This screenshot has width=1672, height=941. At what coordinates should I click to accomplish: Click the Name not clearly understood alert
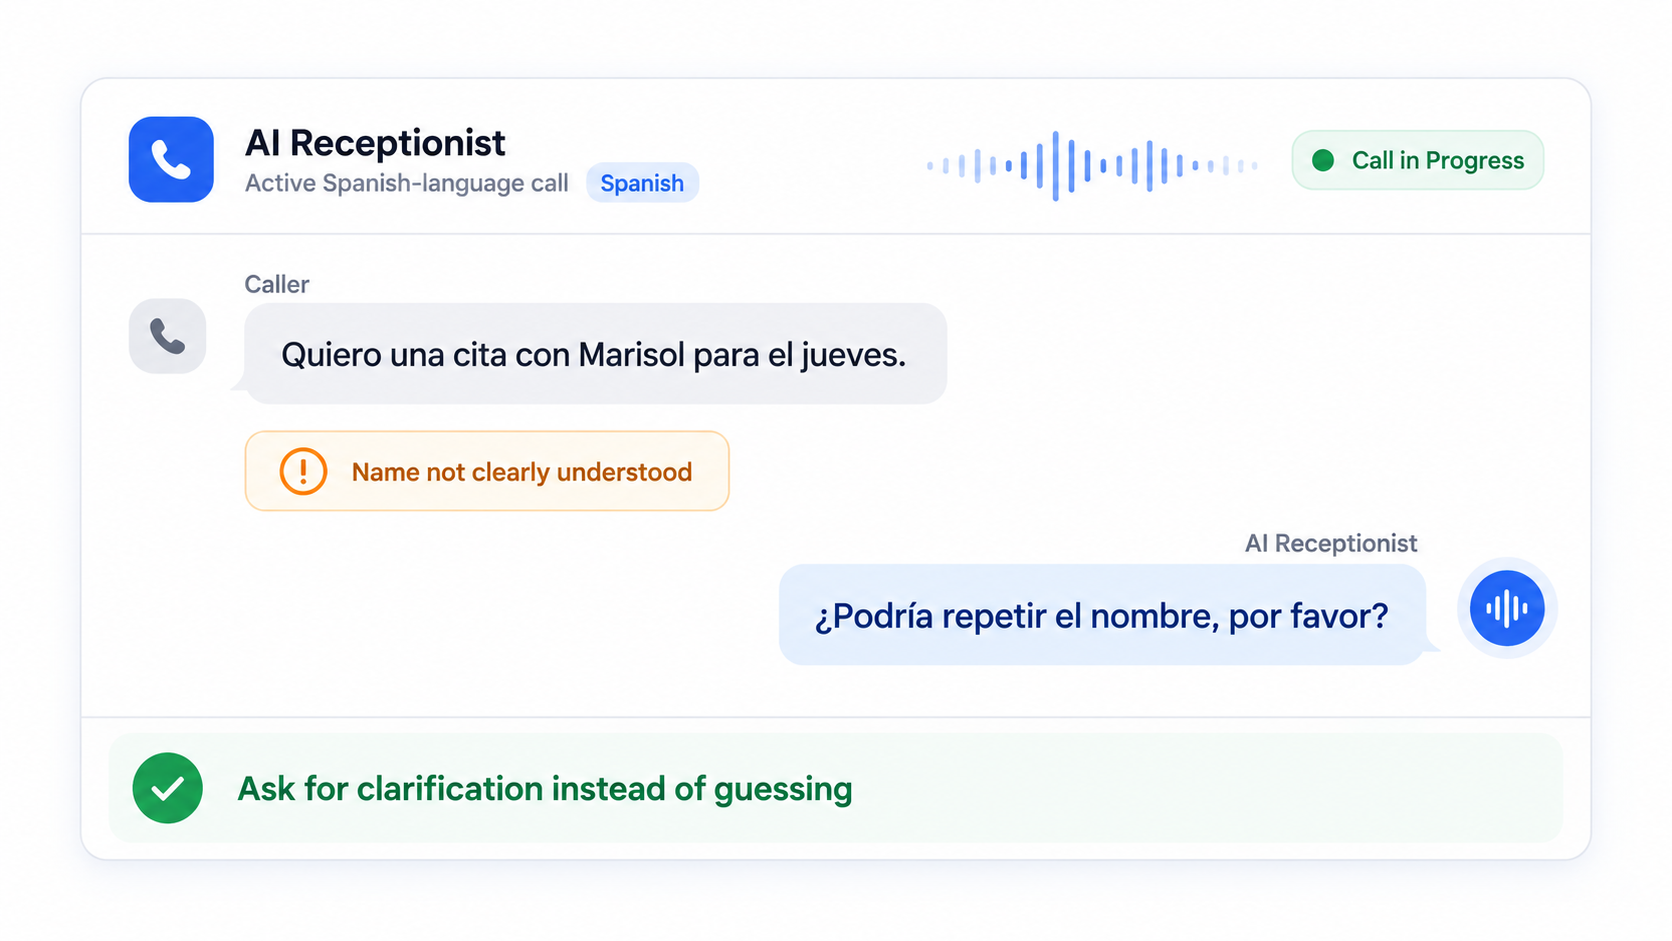(x=487, y=471)
